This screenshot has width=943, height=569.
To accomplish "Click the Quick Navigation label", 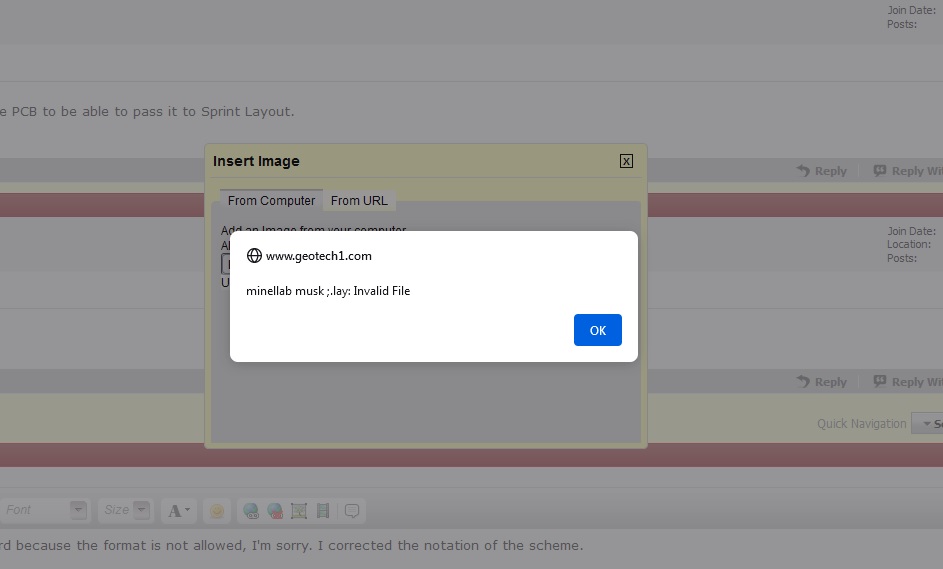I will 861,423.
